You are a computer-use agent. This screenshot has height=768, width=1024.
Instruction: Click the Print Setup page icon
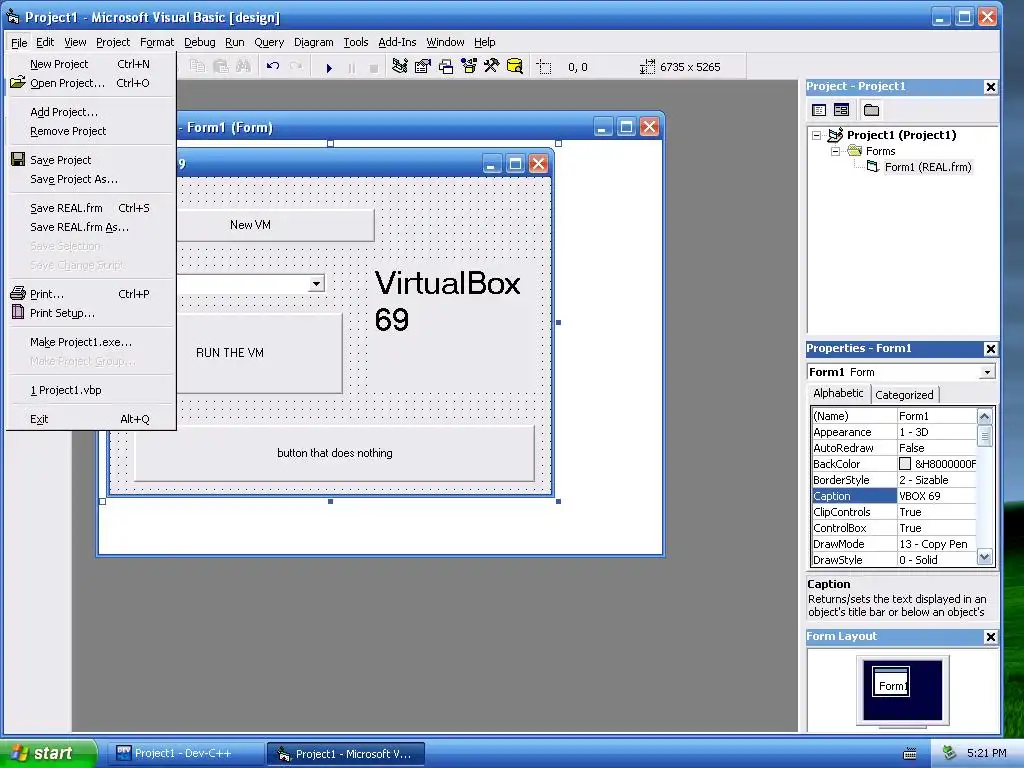coord(18,312)
